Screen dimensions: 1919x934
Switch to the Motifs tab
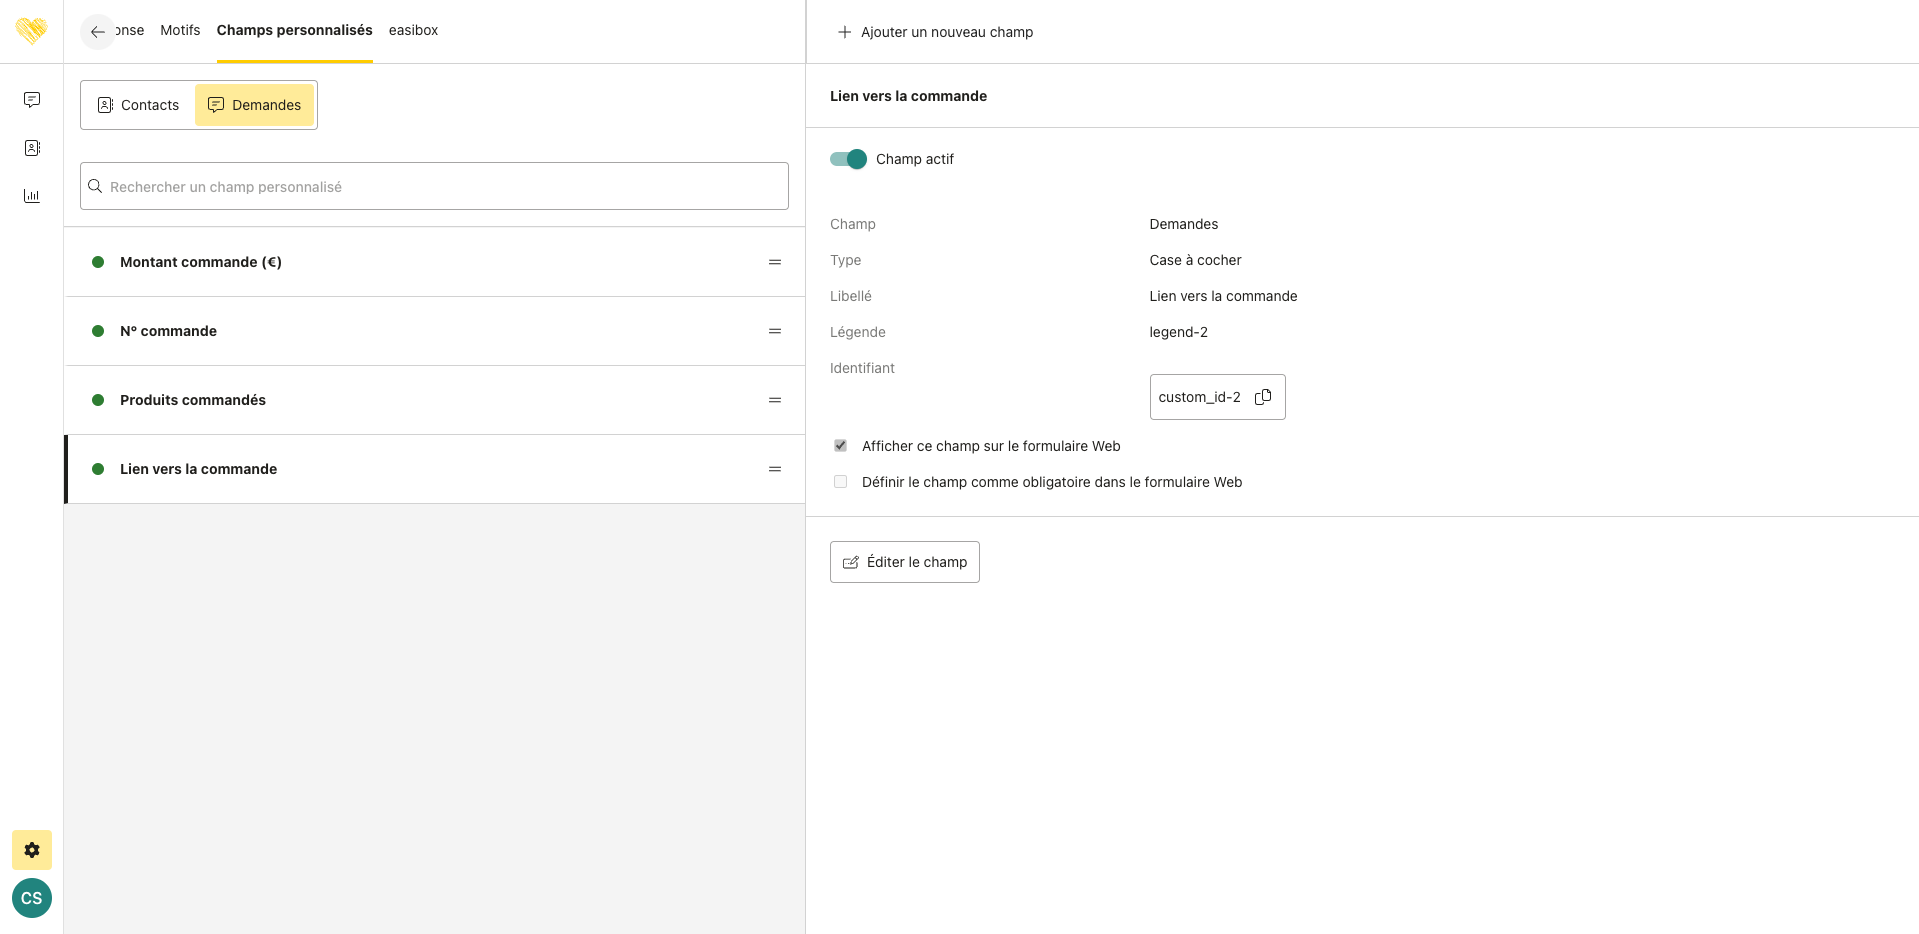pos(180,30)
